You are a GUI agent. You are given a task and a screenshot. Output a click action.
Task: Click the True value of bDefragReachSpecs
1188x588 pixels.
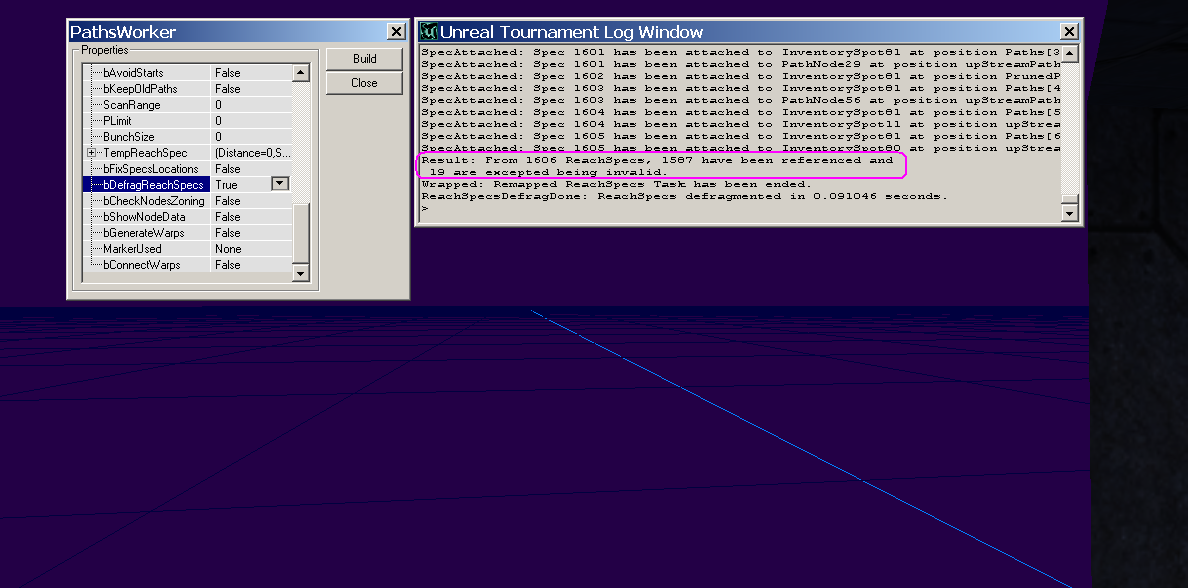click(226, 185)
